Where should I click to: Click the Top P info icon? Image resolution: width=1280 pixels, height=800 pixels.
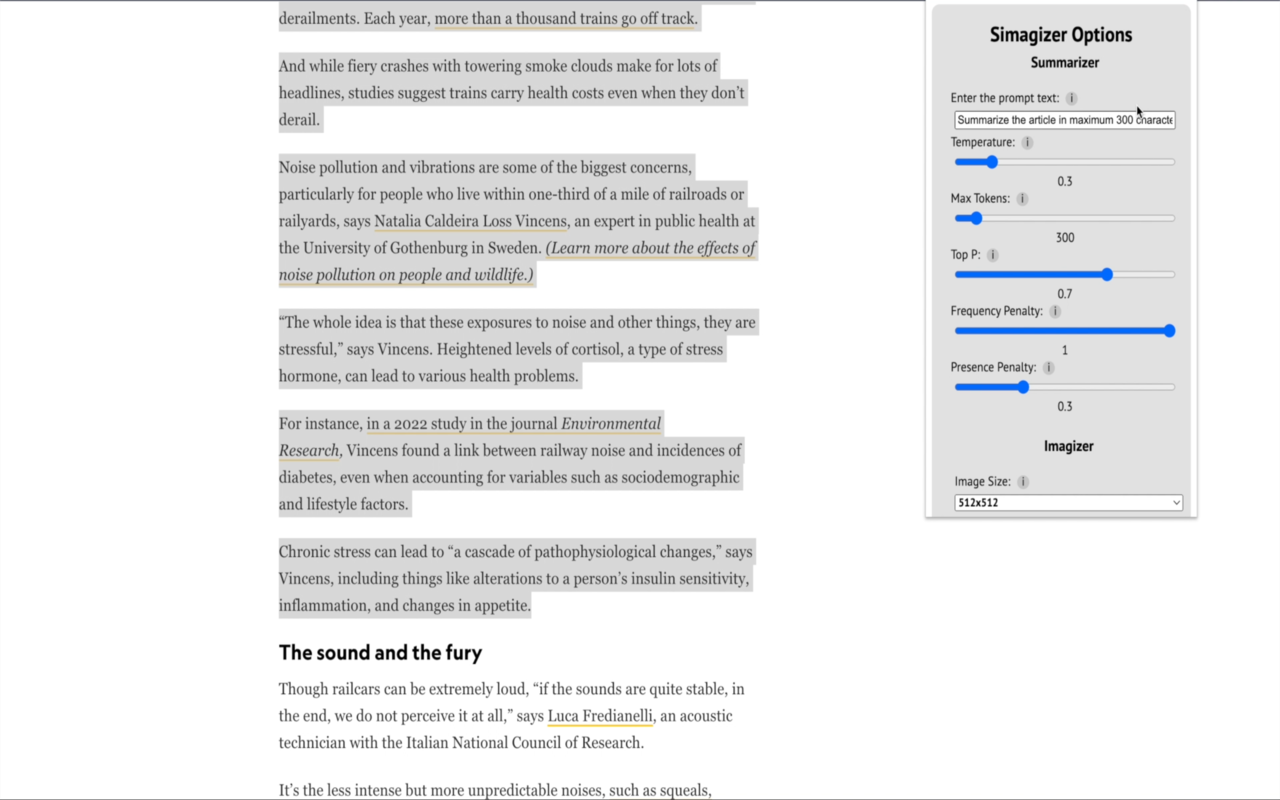(992, 255)
